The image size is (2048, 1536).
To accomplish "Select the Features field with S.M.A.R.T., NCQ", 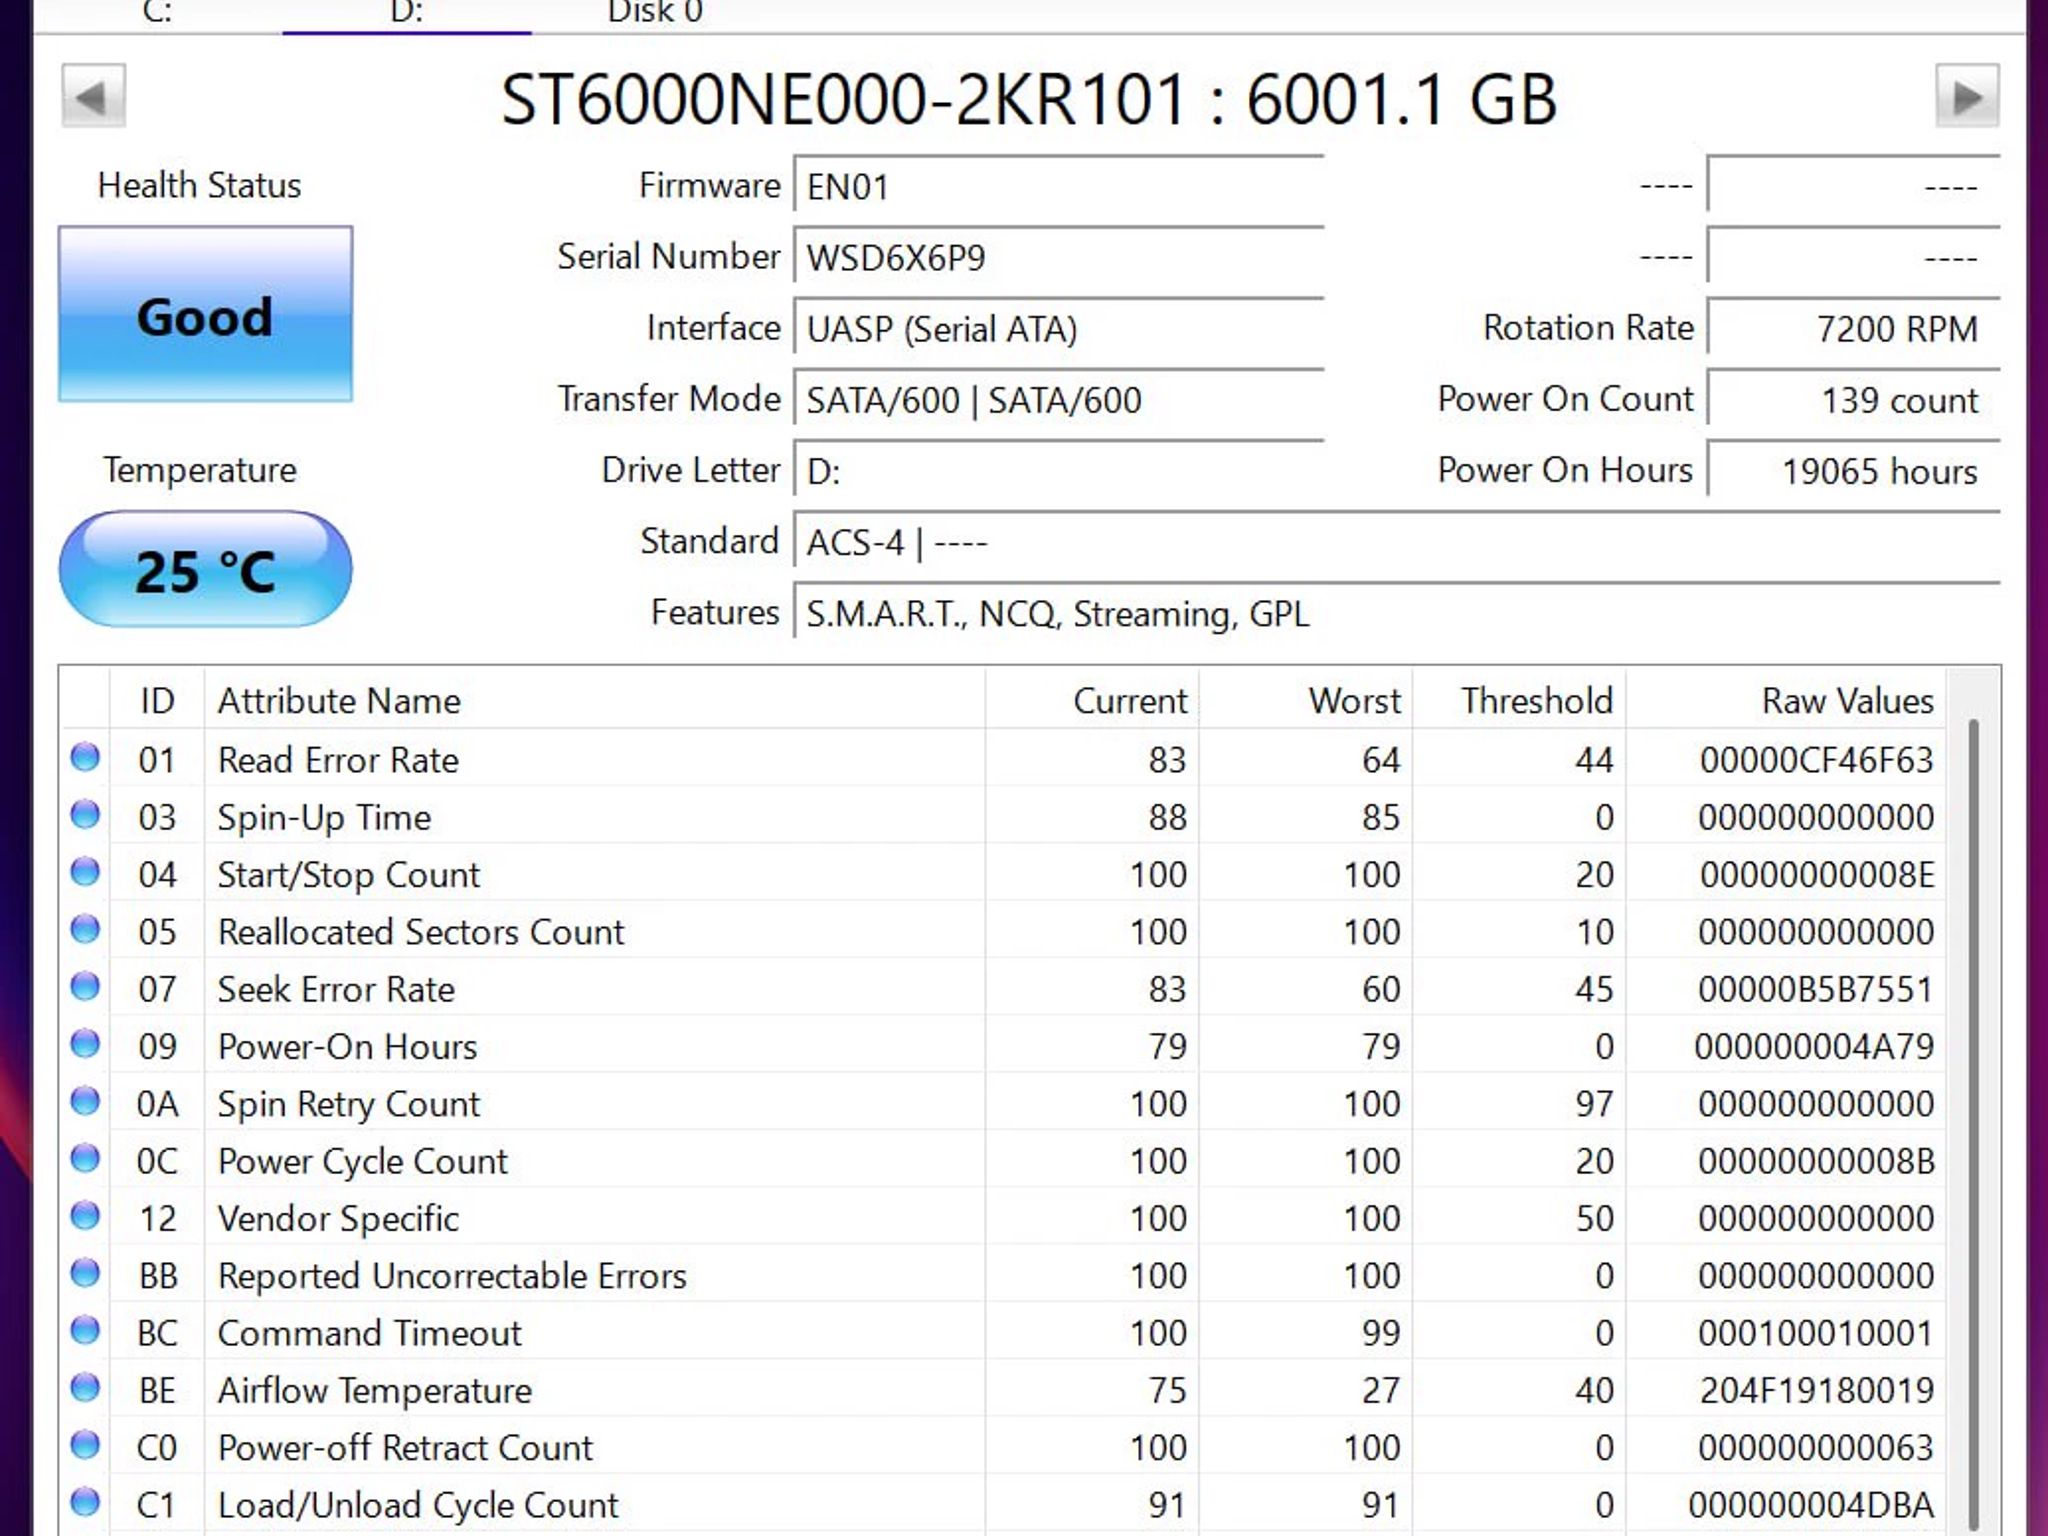I will pos(1396,612).
